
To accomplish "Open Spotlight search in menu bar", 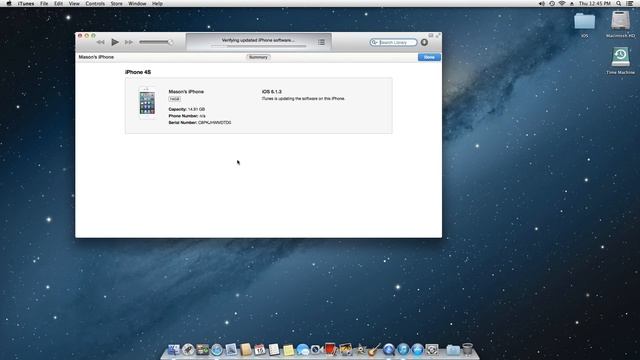I will click(x=619, y=4).
